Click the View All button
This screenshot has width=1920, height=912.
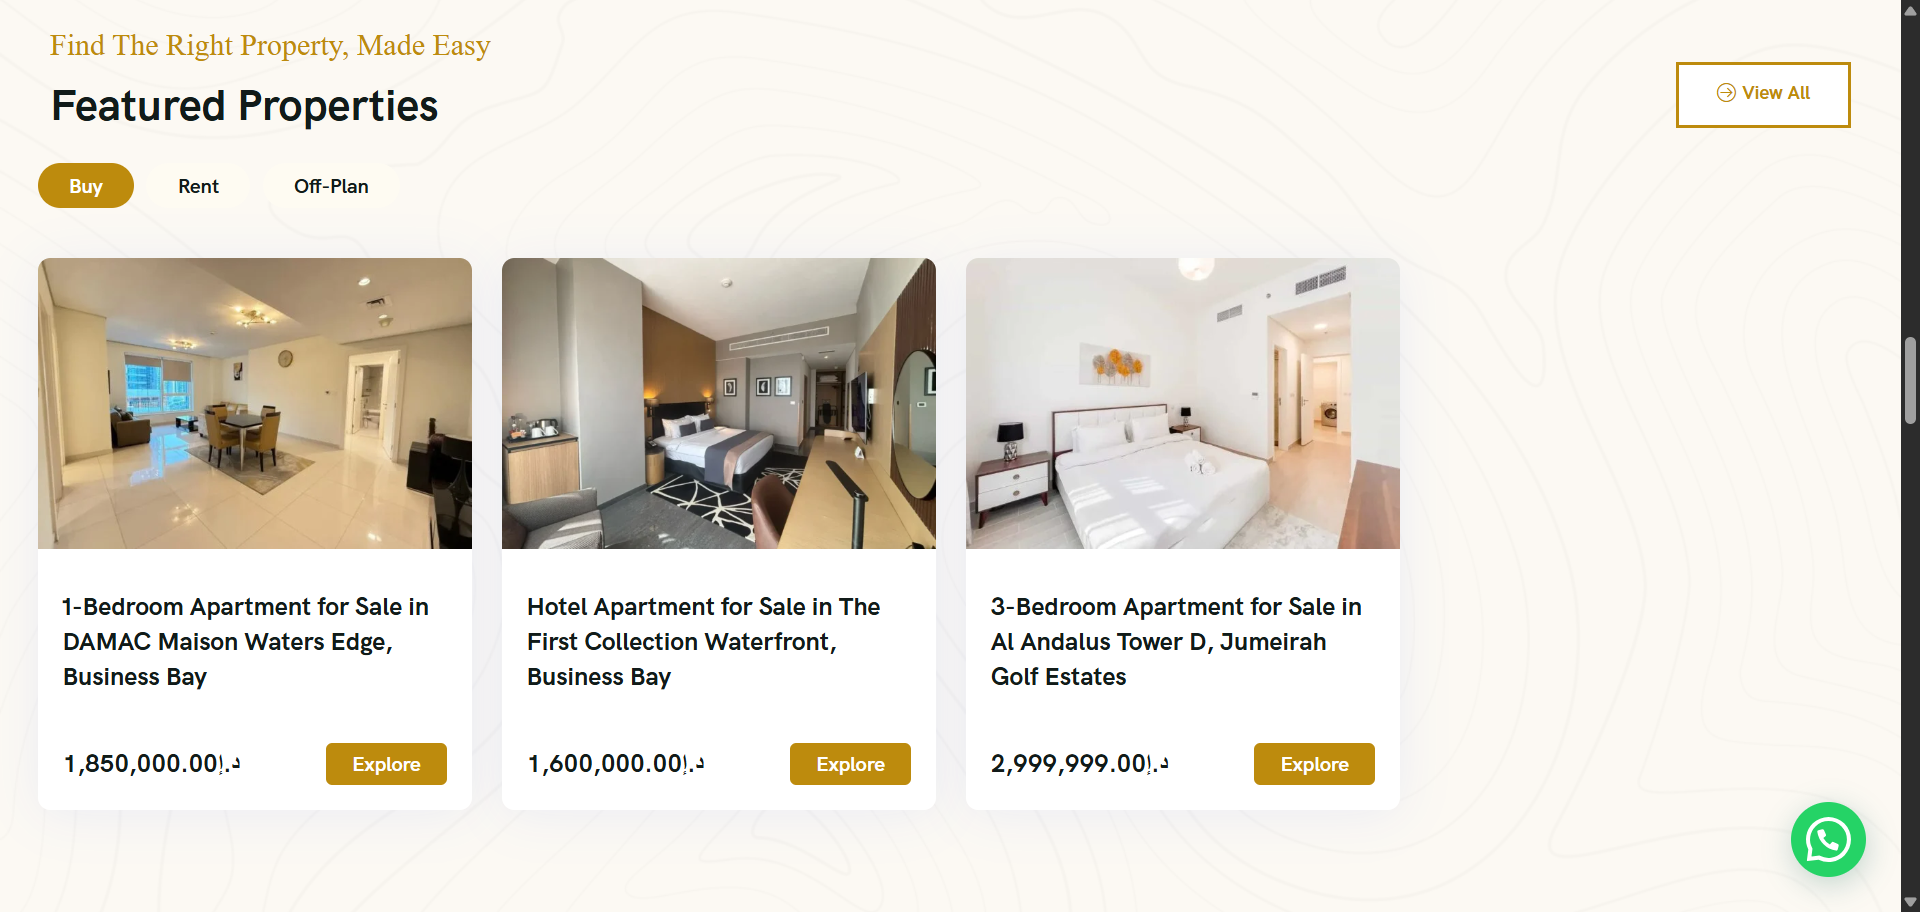[x=1763, y=95]
